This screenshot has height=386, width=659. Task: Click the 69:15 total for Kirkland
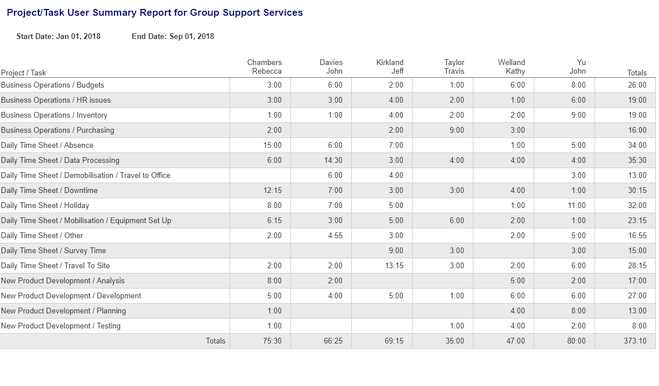pos(394,341)
